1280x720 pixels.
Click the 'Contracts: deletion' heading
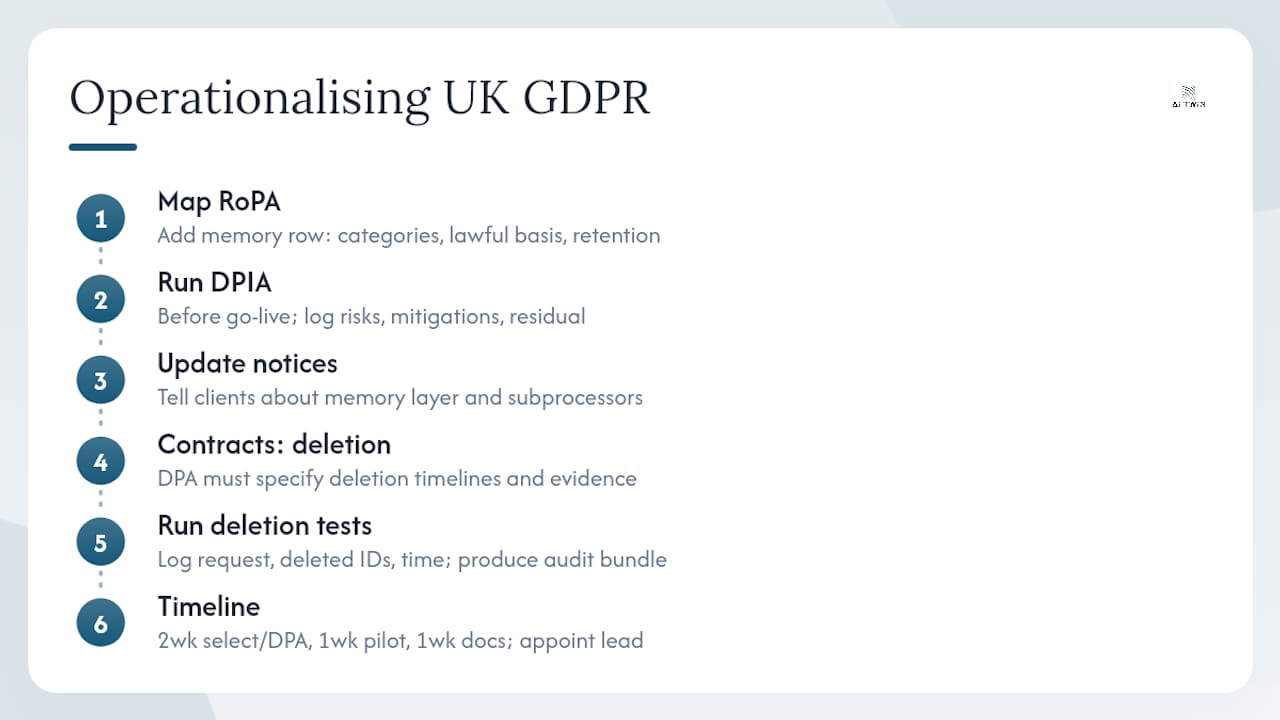[x=274, y=445]
